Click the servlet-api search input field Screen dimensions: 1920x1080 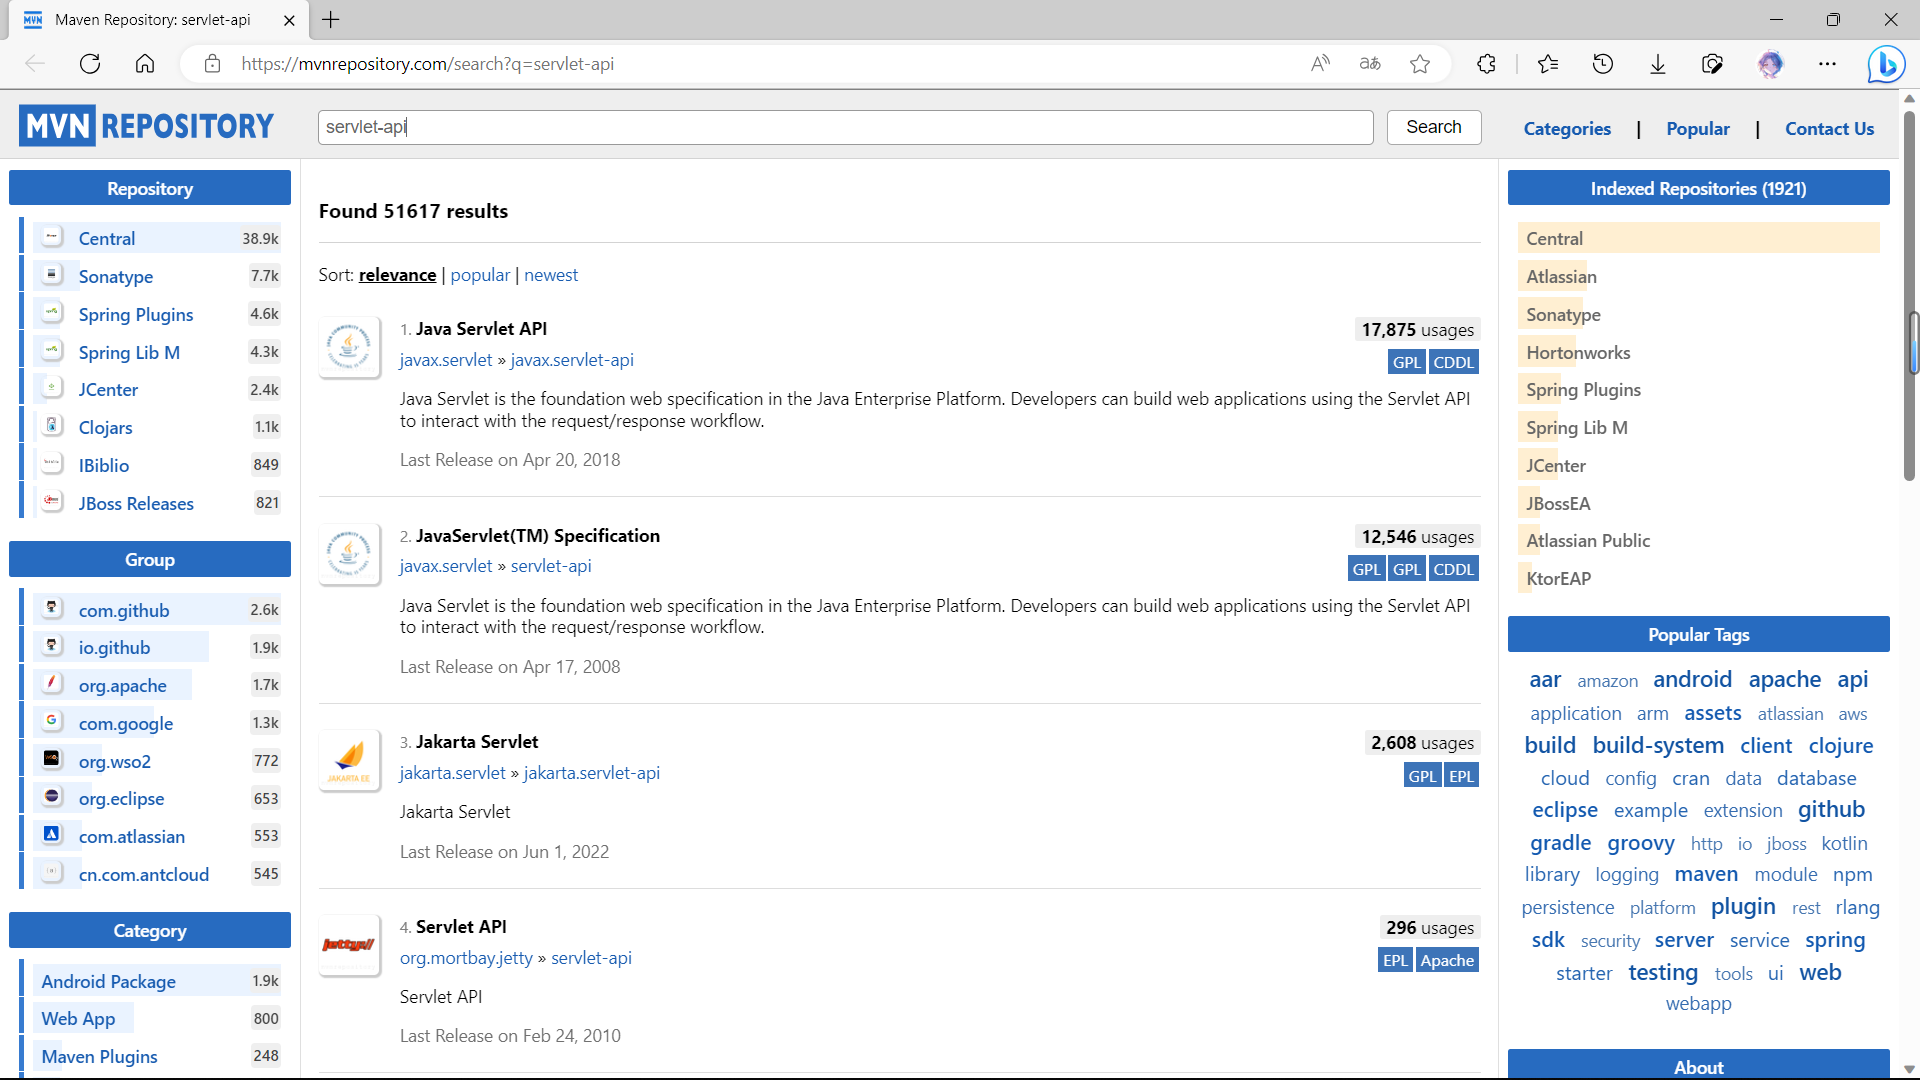click(845, 127)
